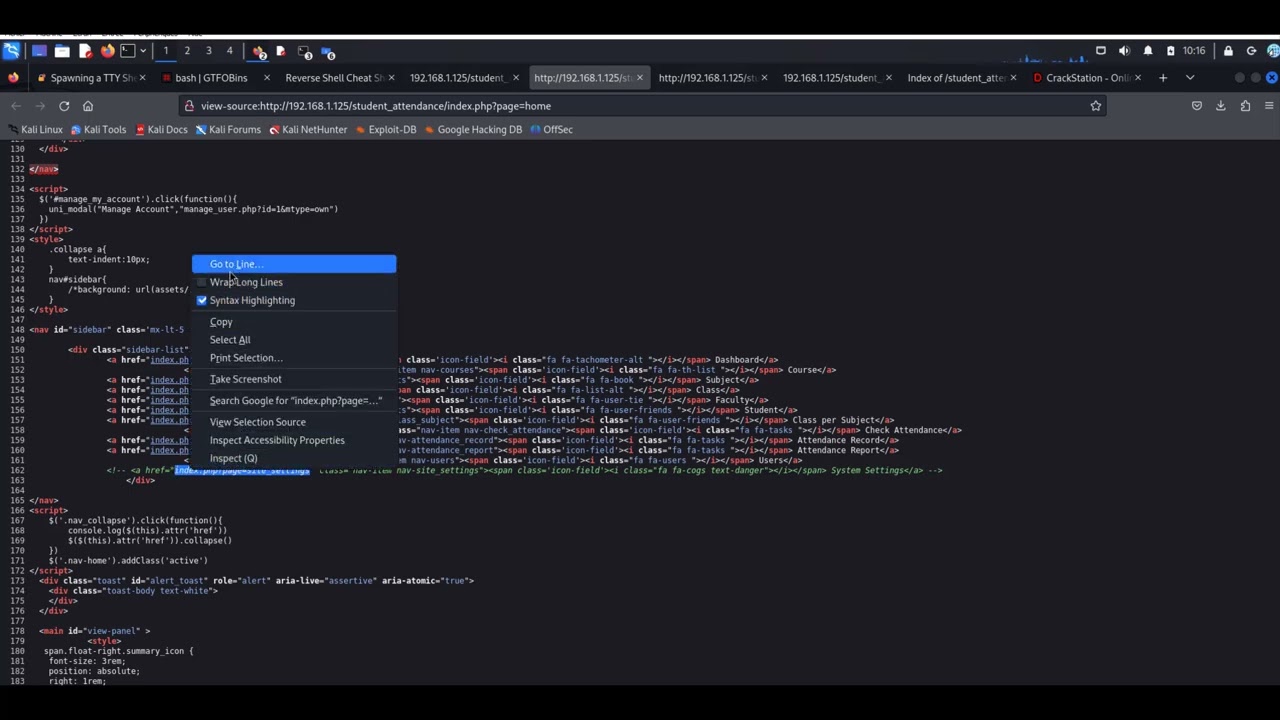Choose Print Selection in context menu

[x=294, y=358]
